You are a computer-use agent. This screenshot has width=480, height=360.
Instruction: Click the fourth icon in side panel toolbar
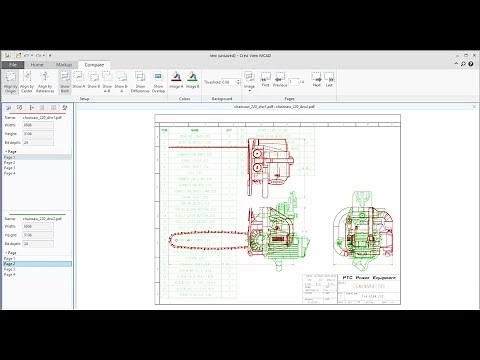click(42, 107)
